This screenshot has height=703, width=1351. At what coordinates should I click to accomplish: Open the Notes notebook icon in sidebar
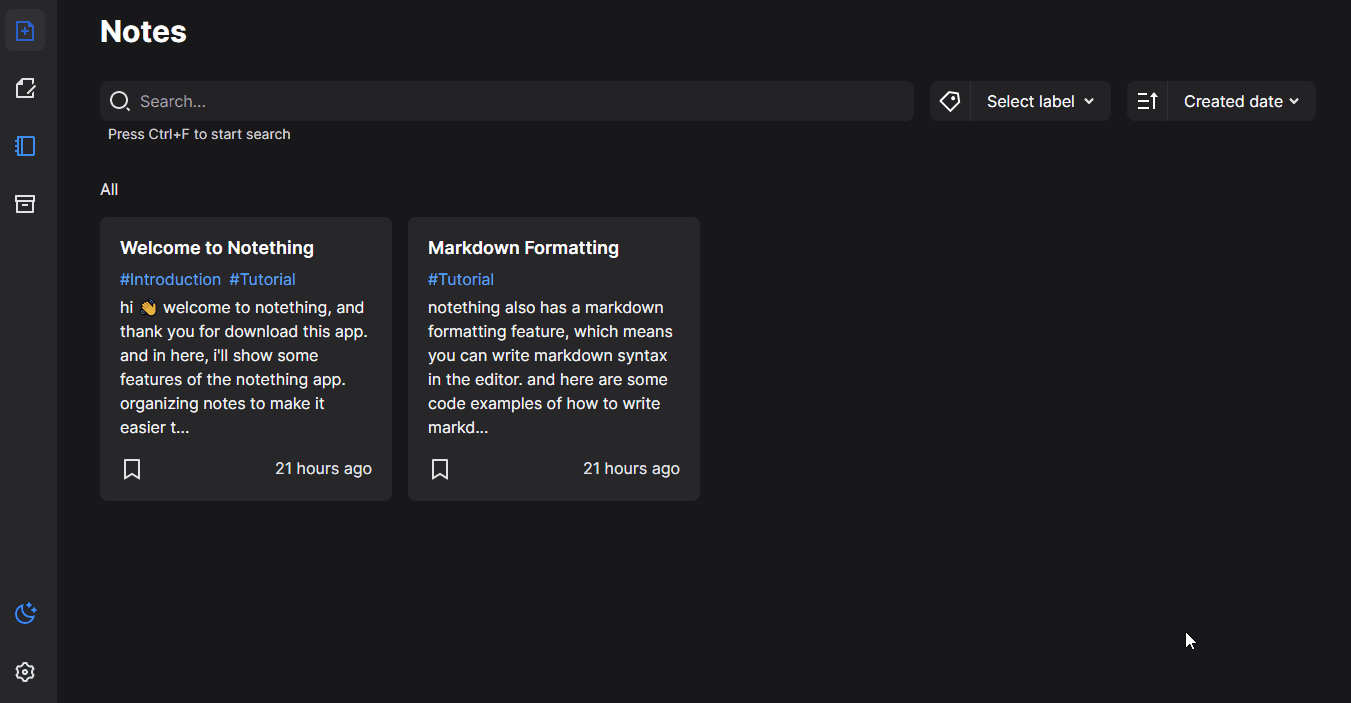point(25,146)
